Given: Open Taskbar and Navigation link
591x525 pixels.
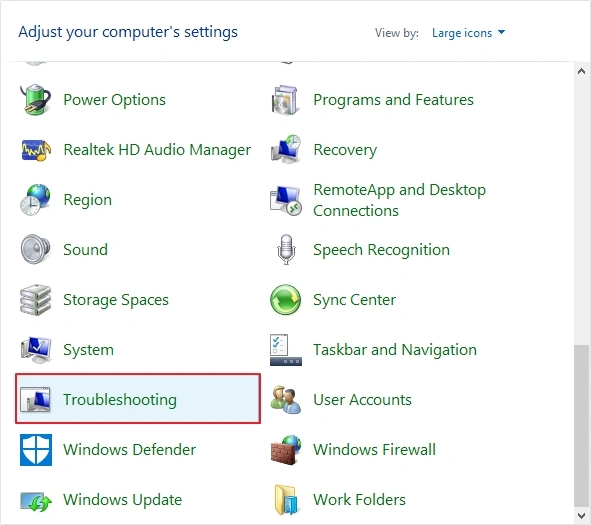Looking at the screenshot, I should point(395,350).
